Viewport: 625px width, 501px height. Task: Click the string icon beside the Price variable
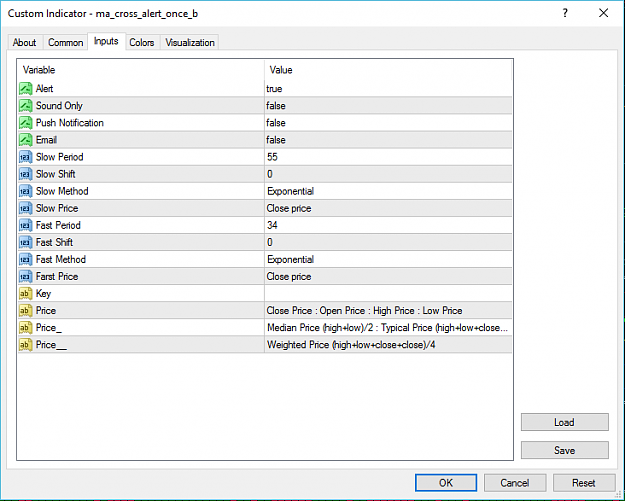click(26, 311)
